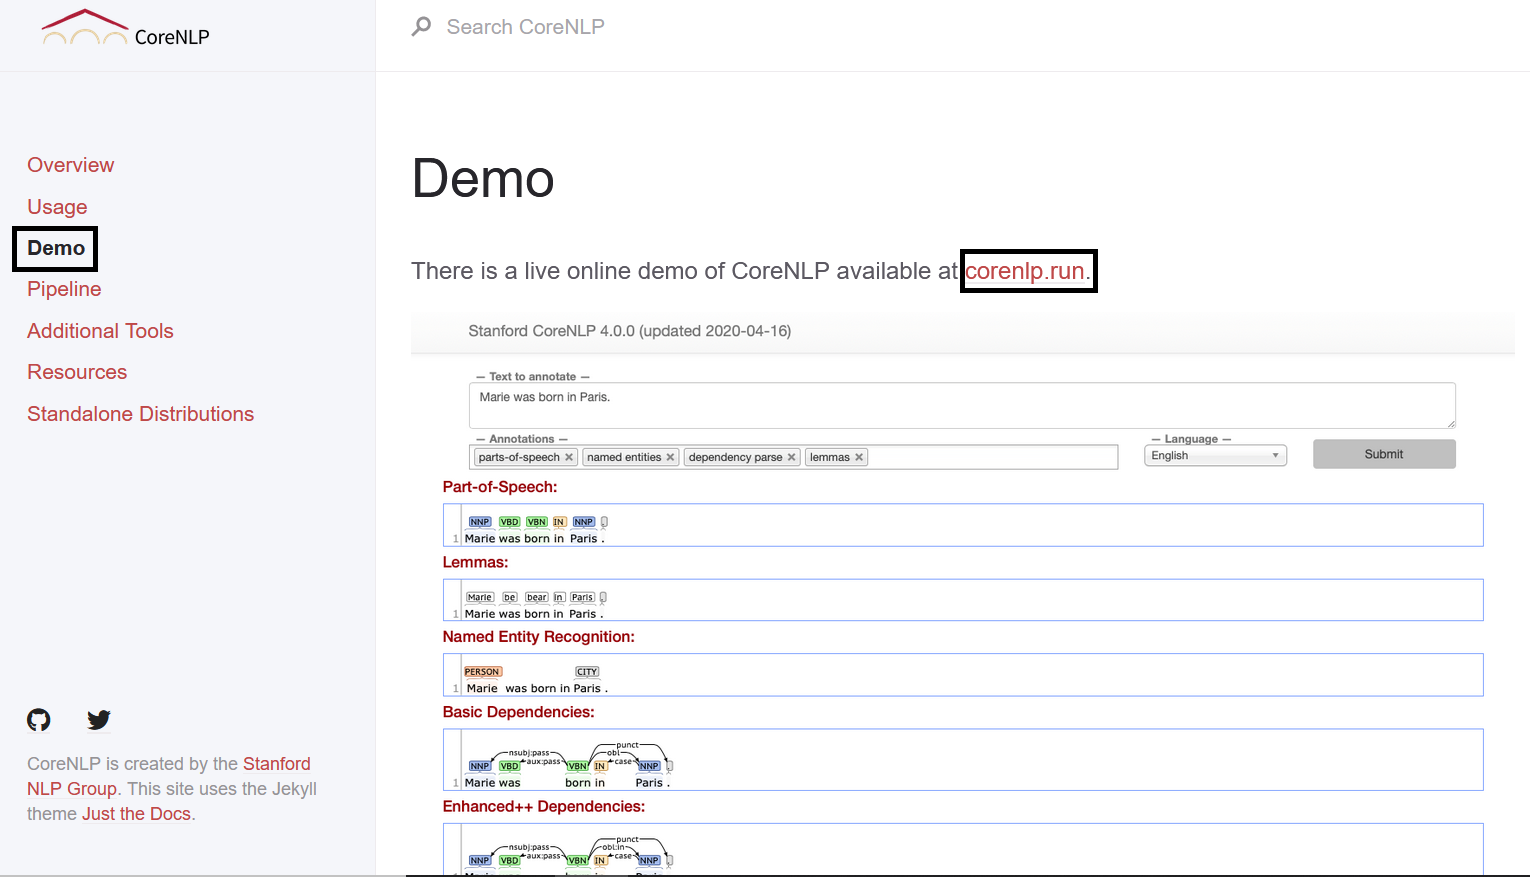This screenshot has width=1530, height=877.
Task: Remove the parts-of-speech annotation chip
Action: (x=569, y=457)
